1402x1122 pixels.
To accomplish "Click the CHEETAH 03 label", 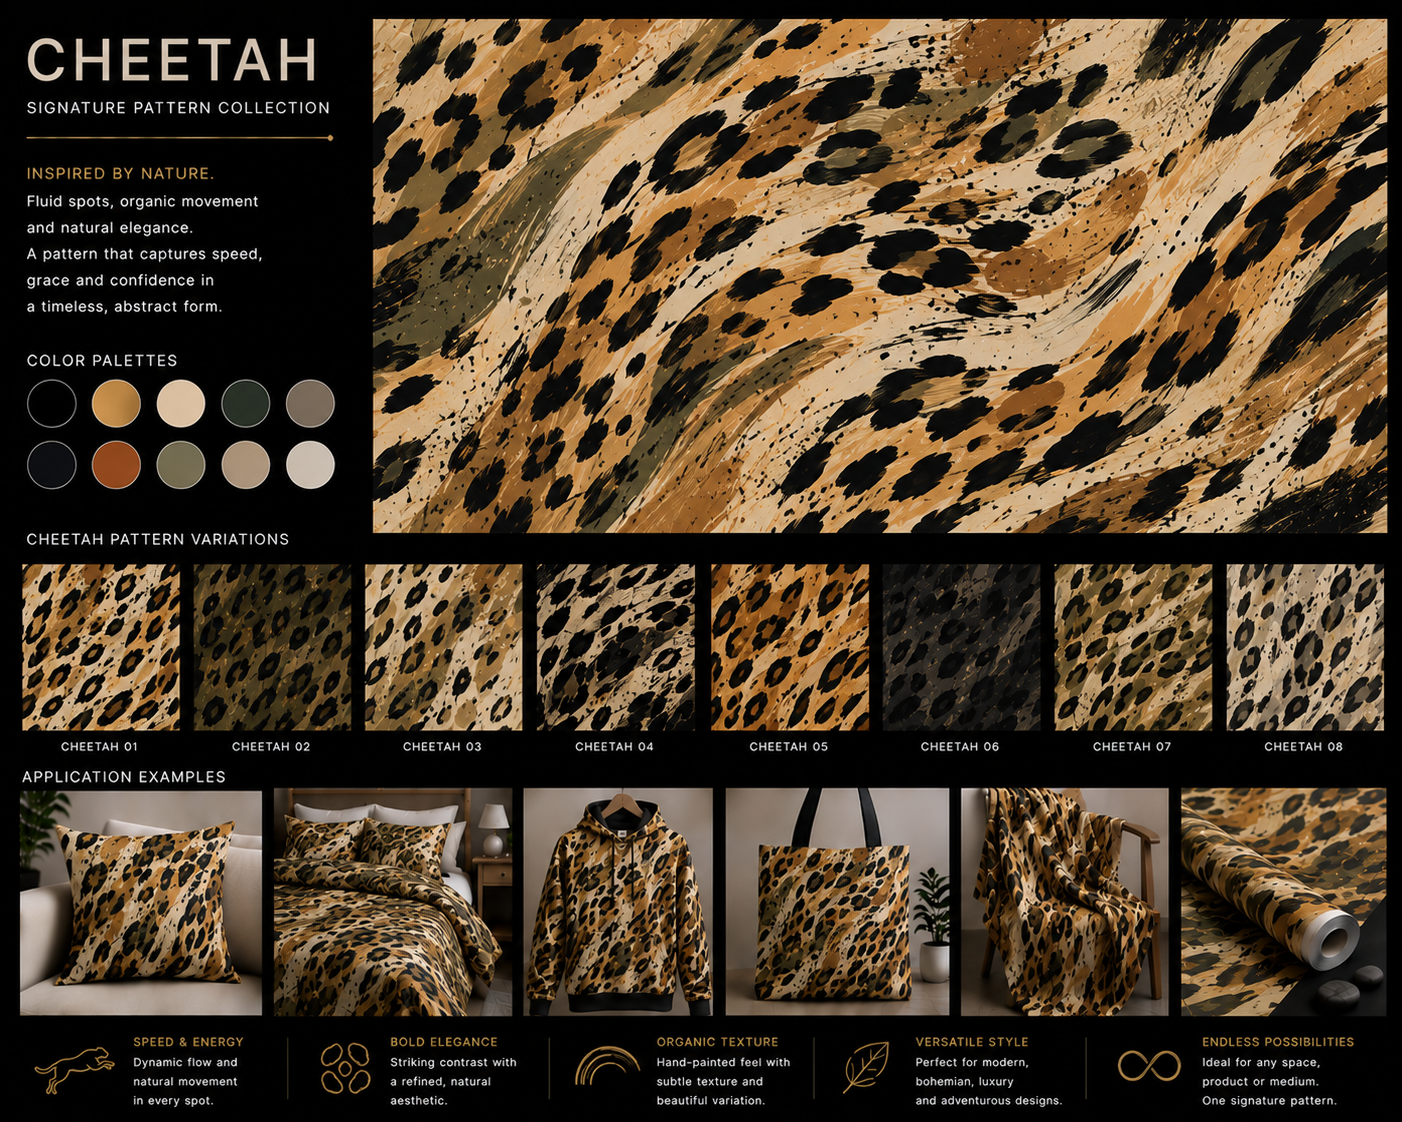I will point(442,747).
